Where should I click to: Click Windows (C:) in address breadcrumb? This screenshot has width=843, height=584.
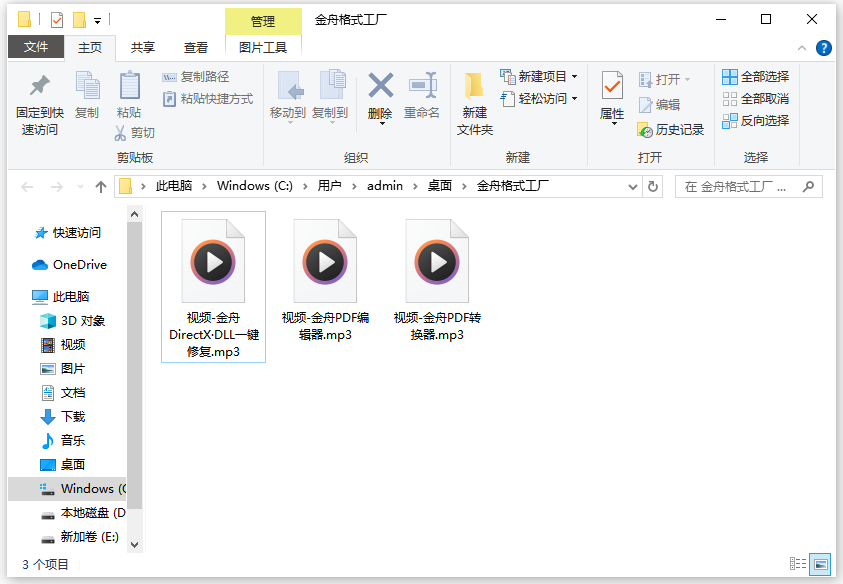point(255,186)
